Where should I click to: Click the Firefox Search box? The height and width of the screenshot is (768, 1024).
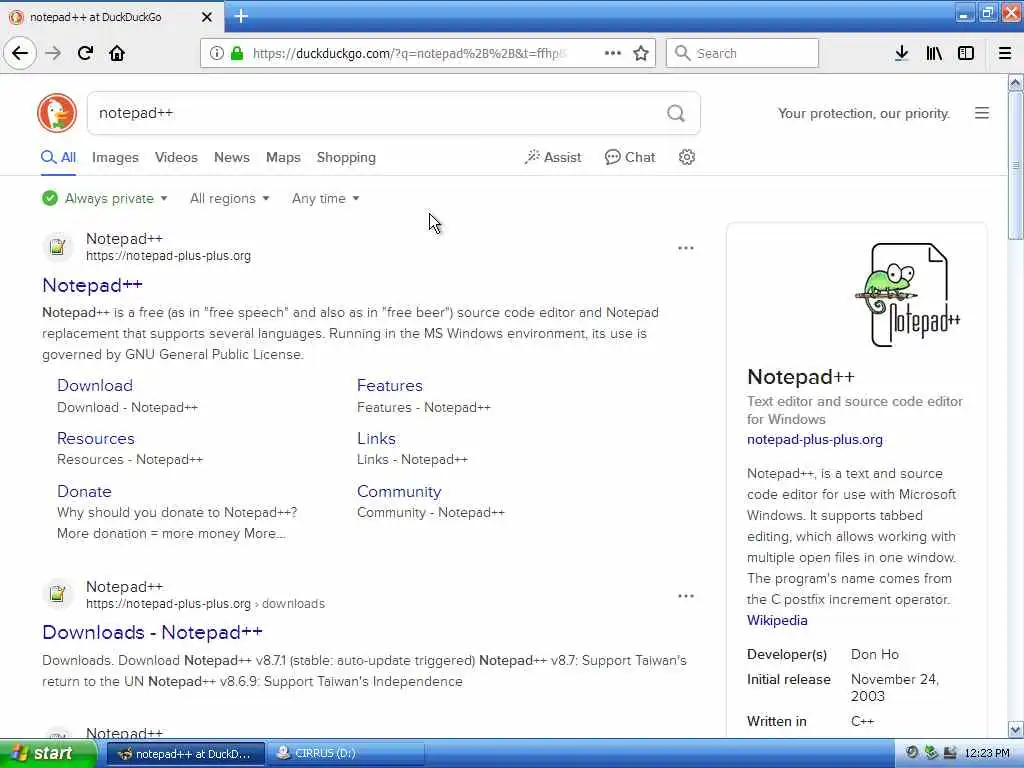coord(742,53)
